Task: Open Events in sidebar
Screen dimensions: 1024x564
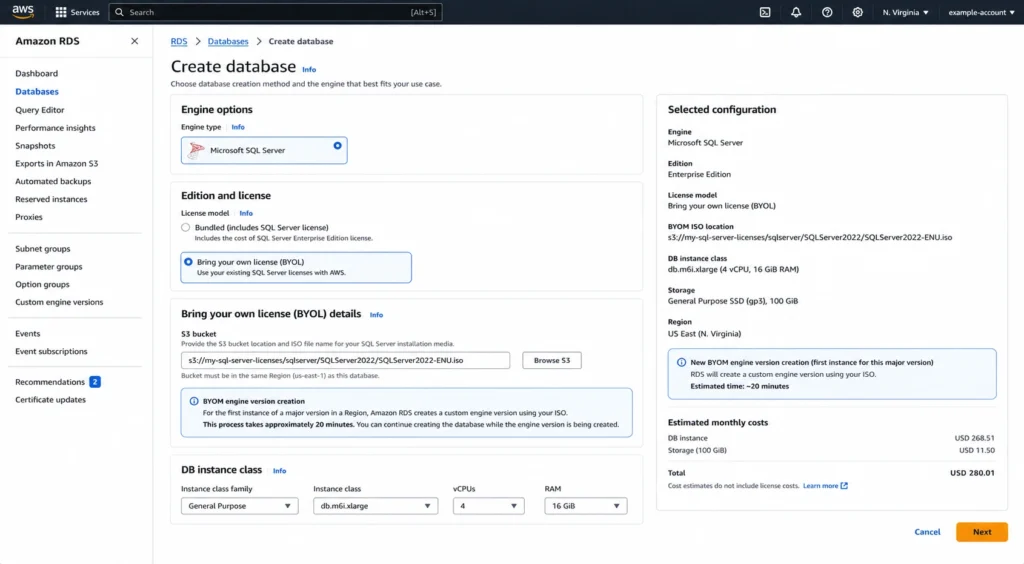Action: click(27, 334)
